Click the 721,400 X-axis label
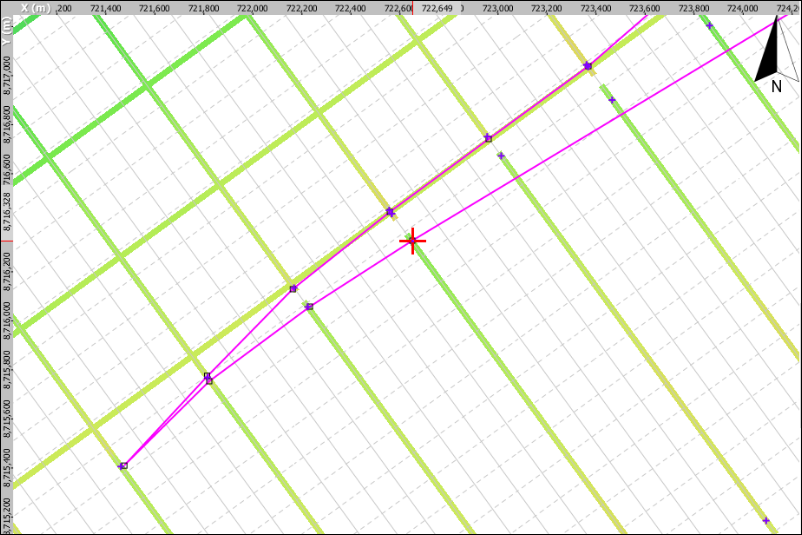 coord(105,8)
